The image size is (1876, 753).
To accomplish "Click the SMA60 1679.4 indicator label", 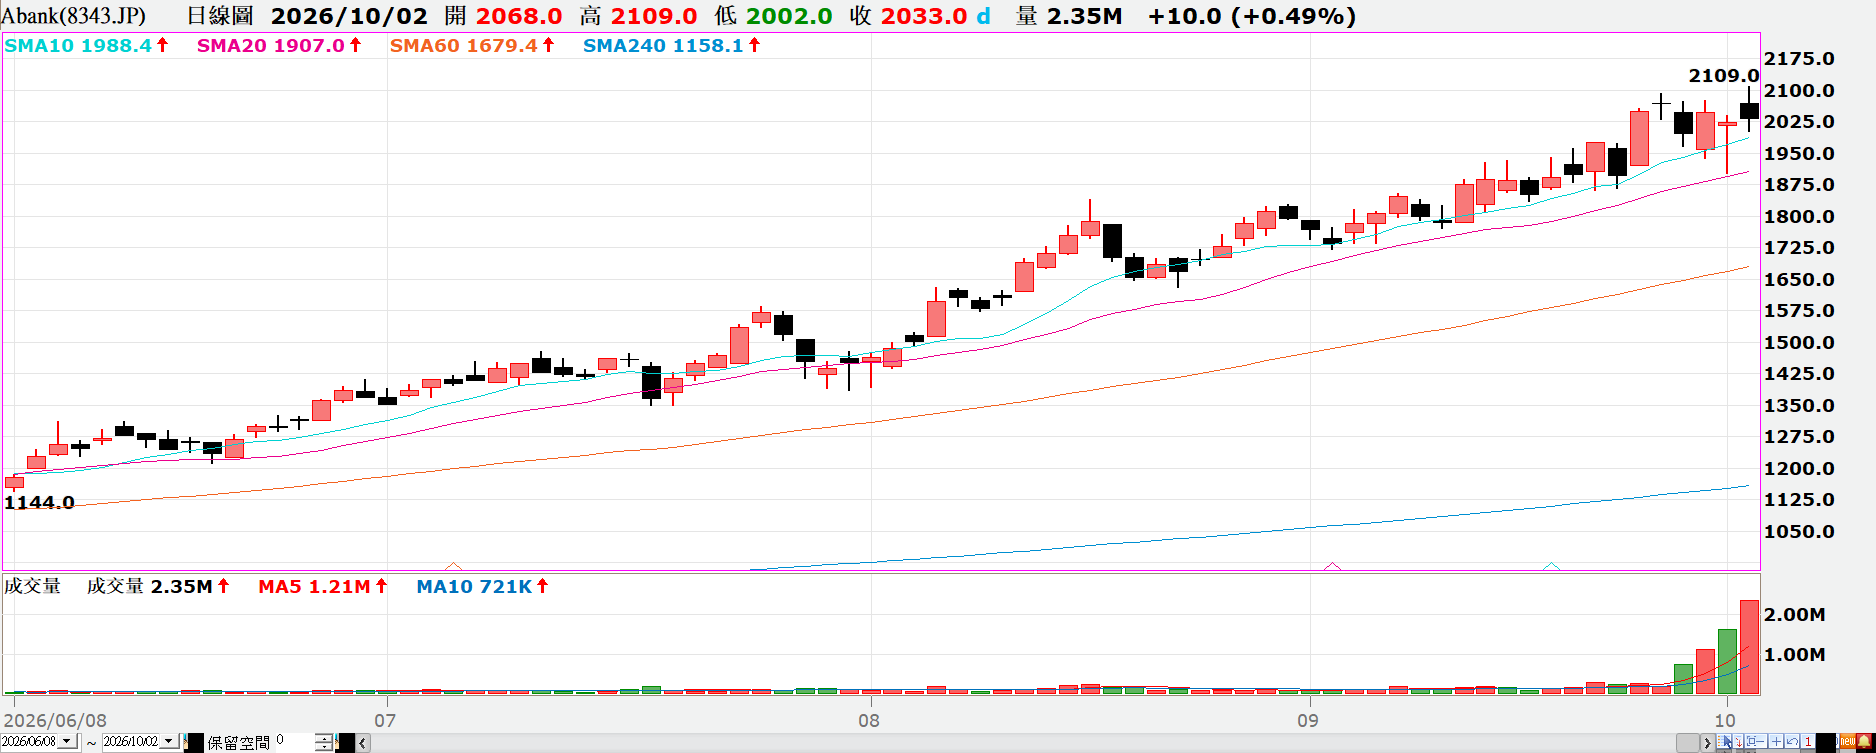I will tap(464, 45).
